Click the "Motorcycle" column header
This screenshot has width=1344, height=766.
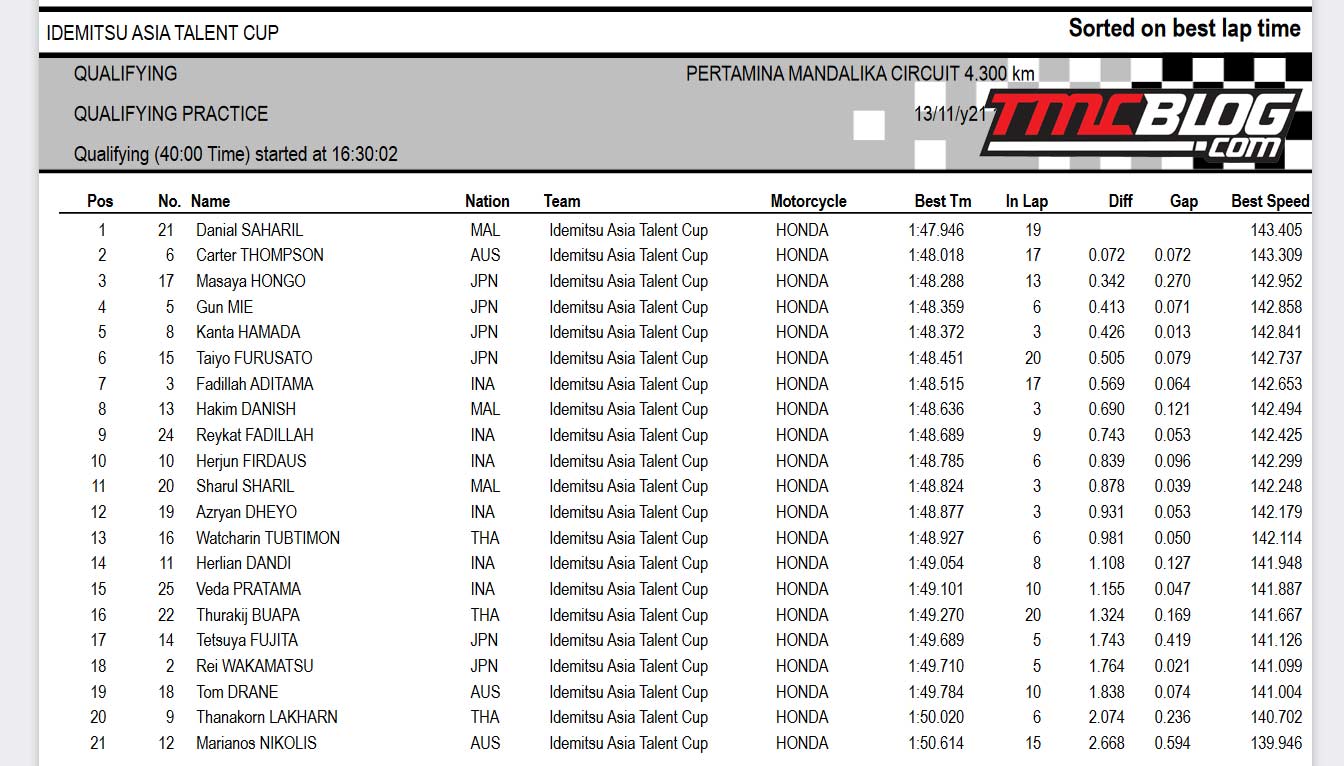pos(808,201)
